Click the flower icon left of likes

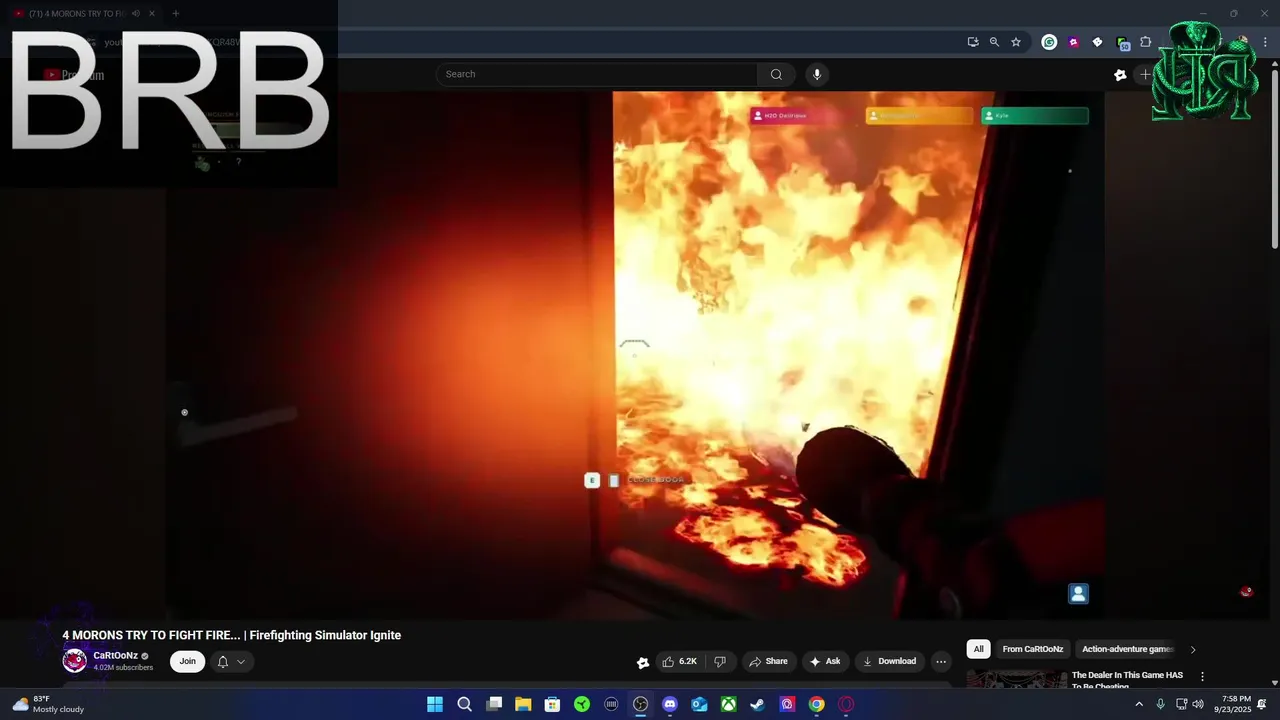[x=642, y=662]
